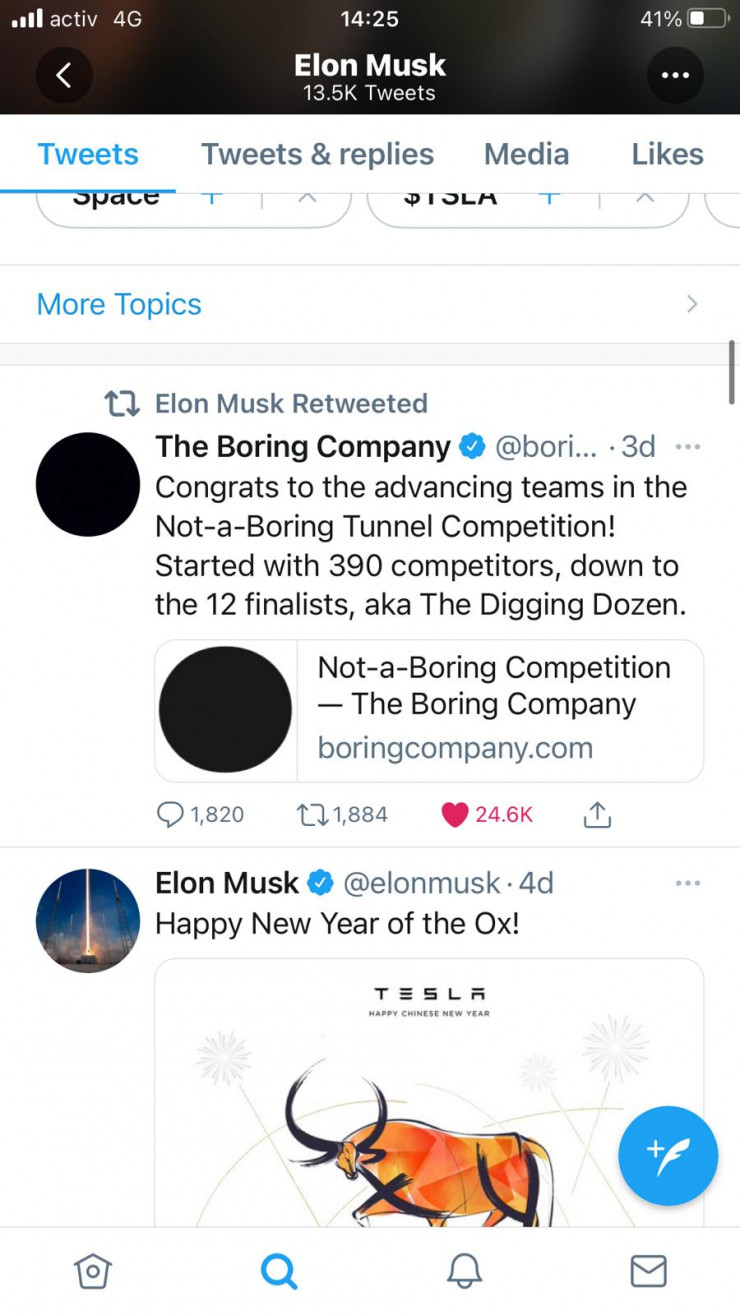Screen dimensions: 740x1315
Task: Open the boringcompany.com link card
Action: pos(428,710)
